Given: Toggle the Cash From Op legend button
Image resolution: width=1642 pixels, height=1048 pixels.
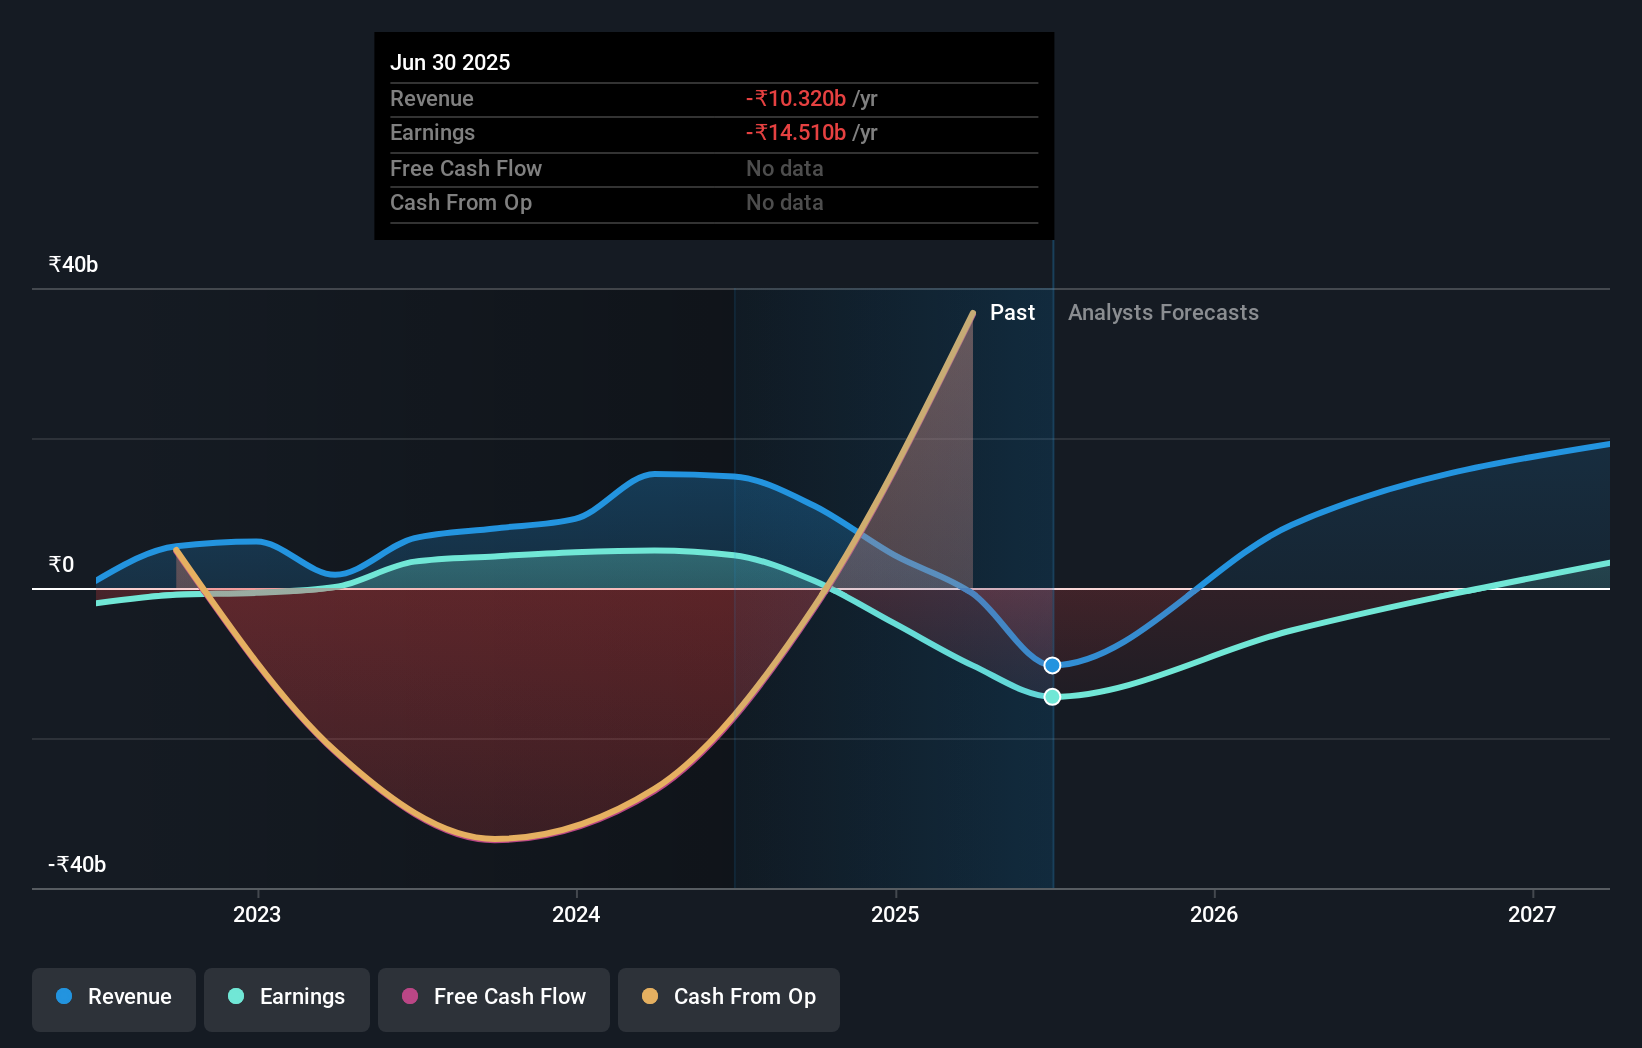Looking at the screenshot, I should 729,999.
